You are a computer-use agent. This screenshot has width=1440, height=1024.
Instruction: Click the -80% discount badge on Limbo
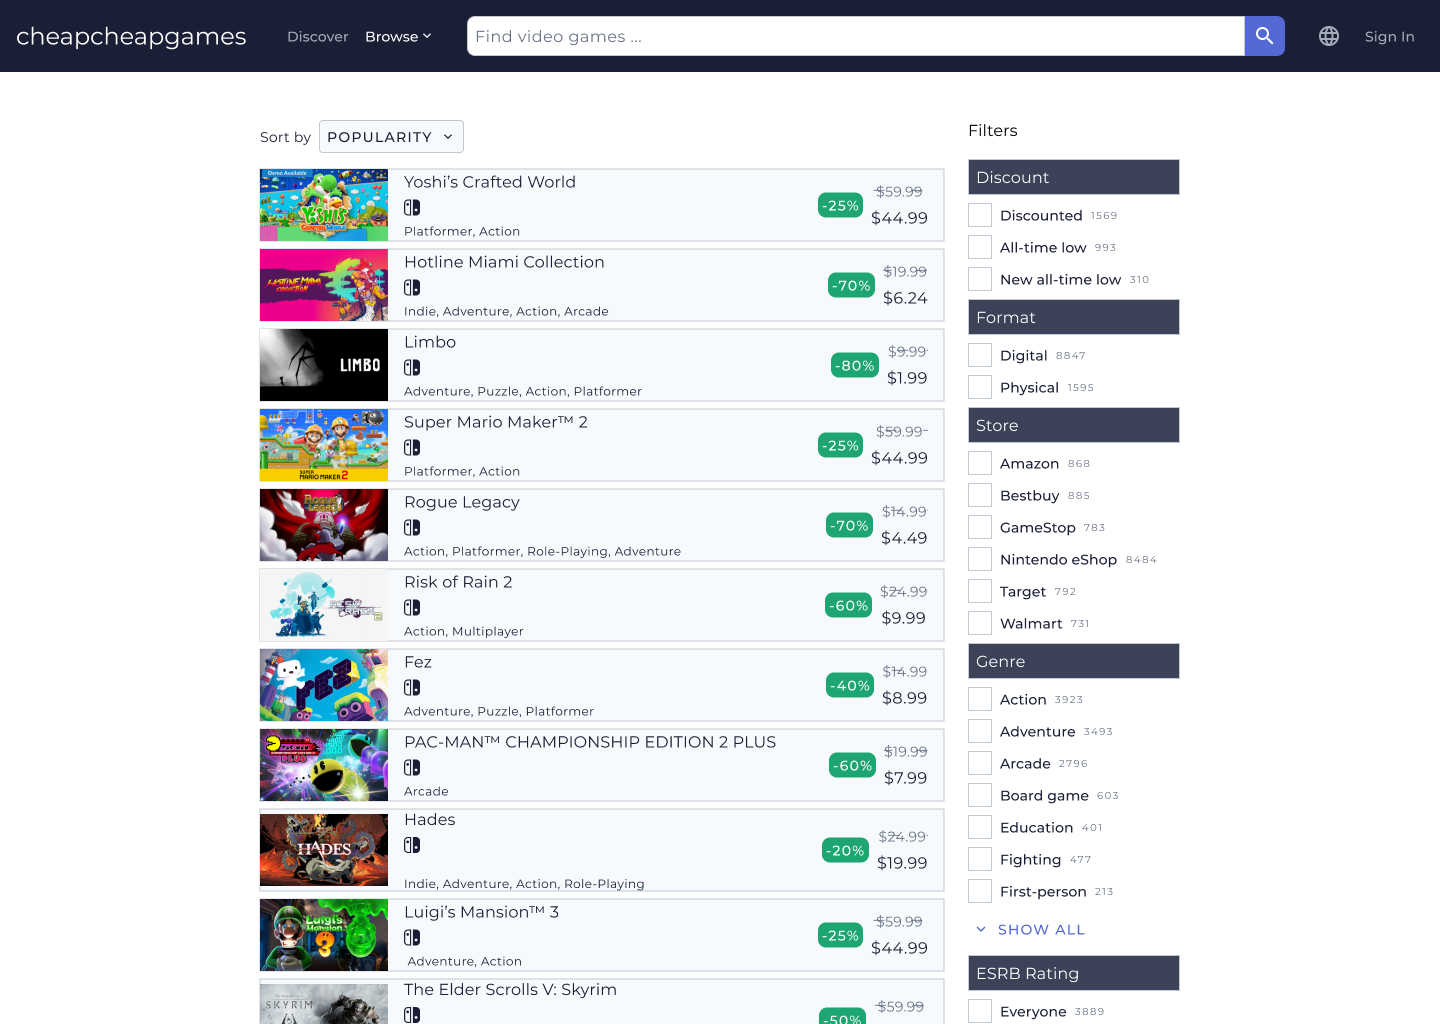tap(854, 365)
